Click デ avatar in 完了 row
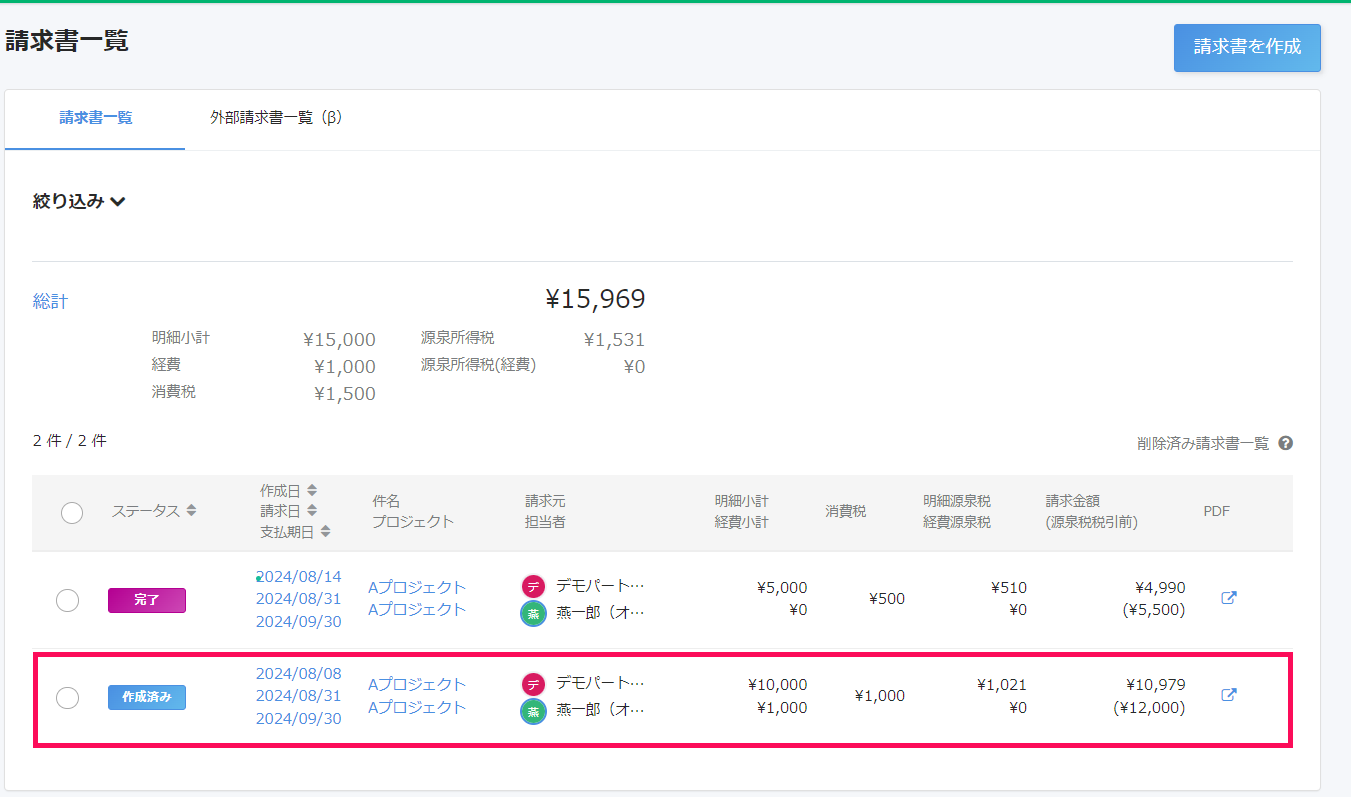Screen dimensions: 1351x797 [x=534, y=587]
